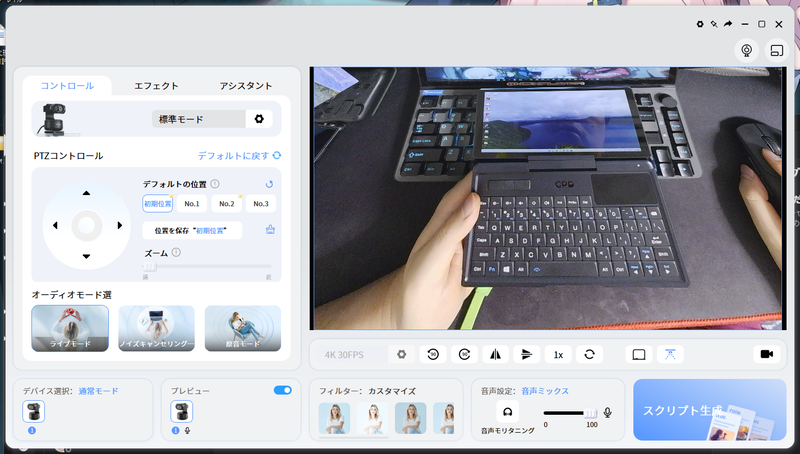Open resolution settings gear next to 4K 30FPS

402,354
